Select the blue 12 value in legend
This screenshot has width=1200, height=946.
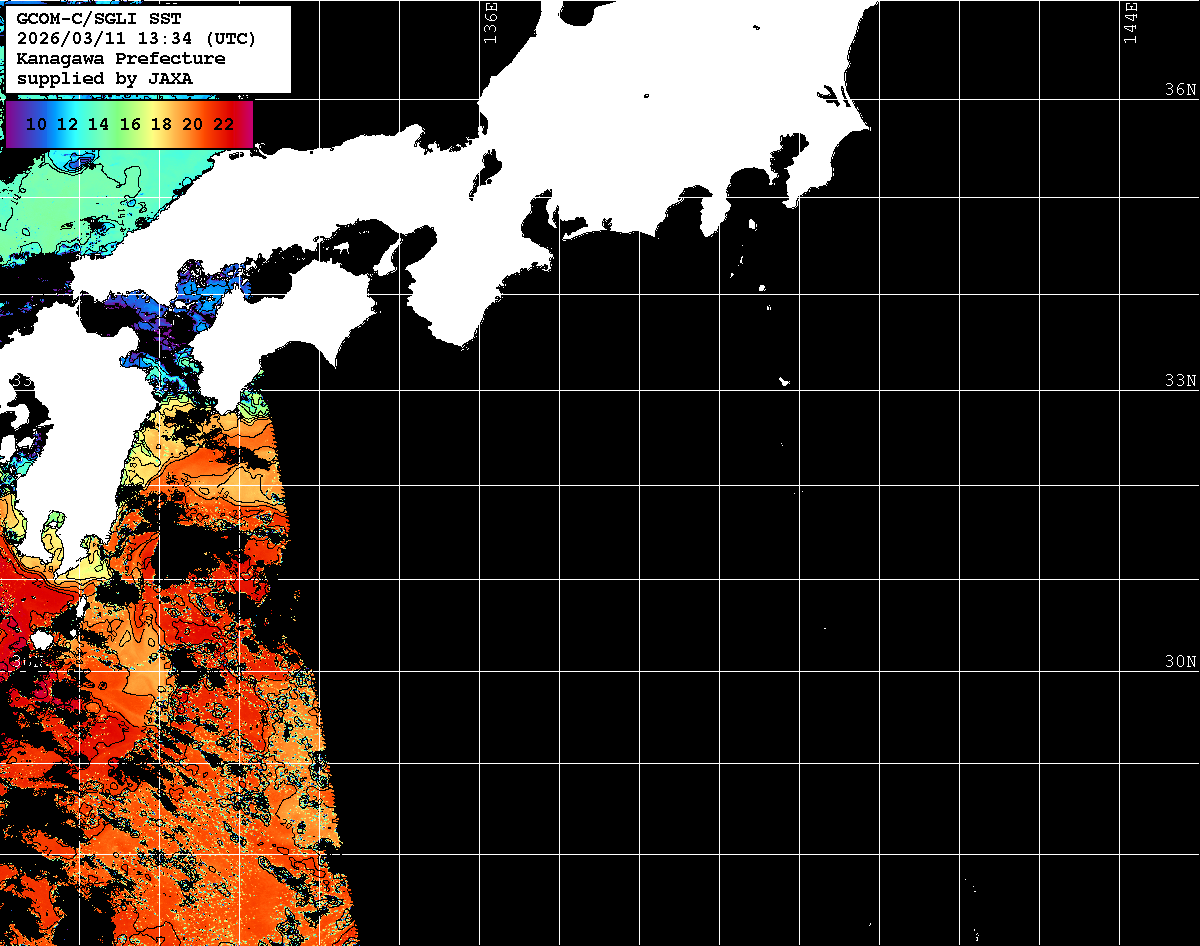point(67,125)
